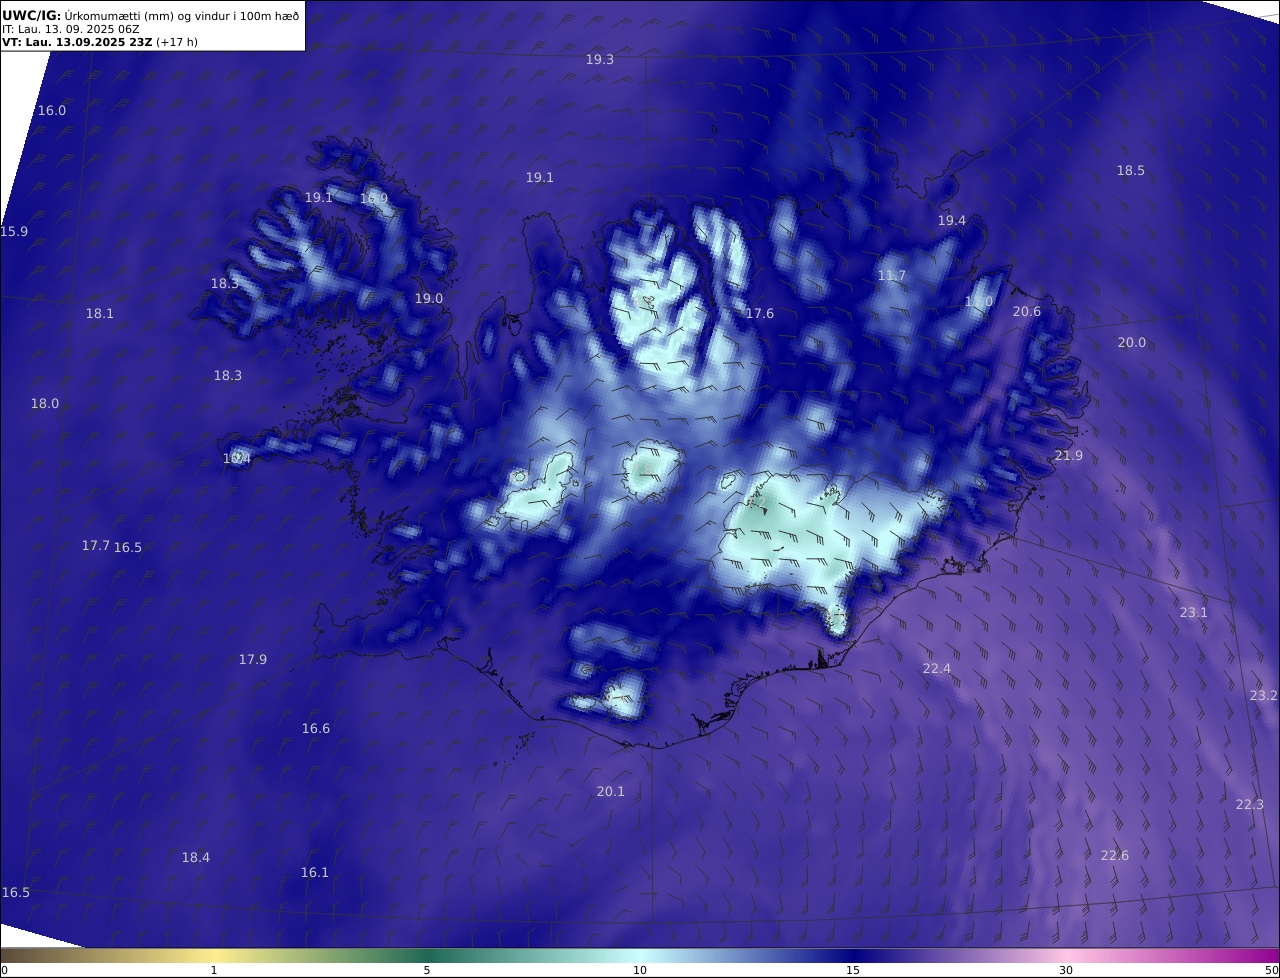Click the 23.1 value label
Screen dimensions: 1280x978
1194,613
